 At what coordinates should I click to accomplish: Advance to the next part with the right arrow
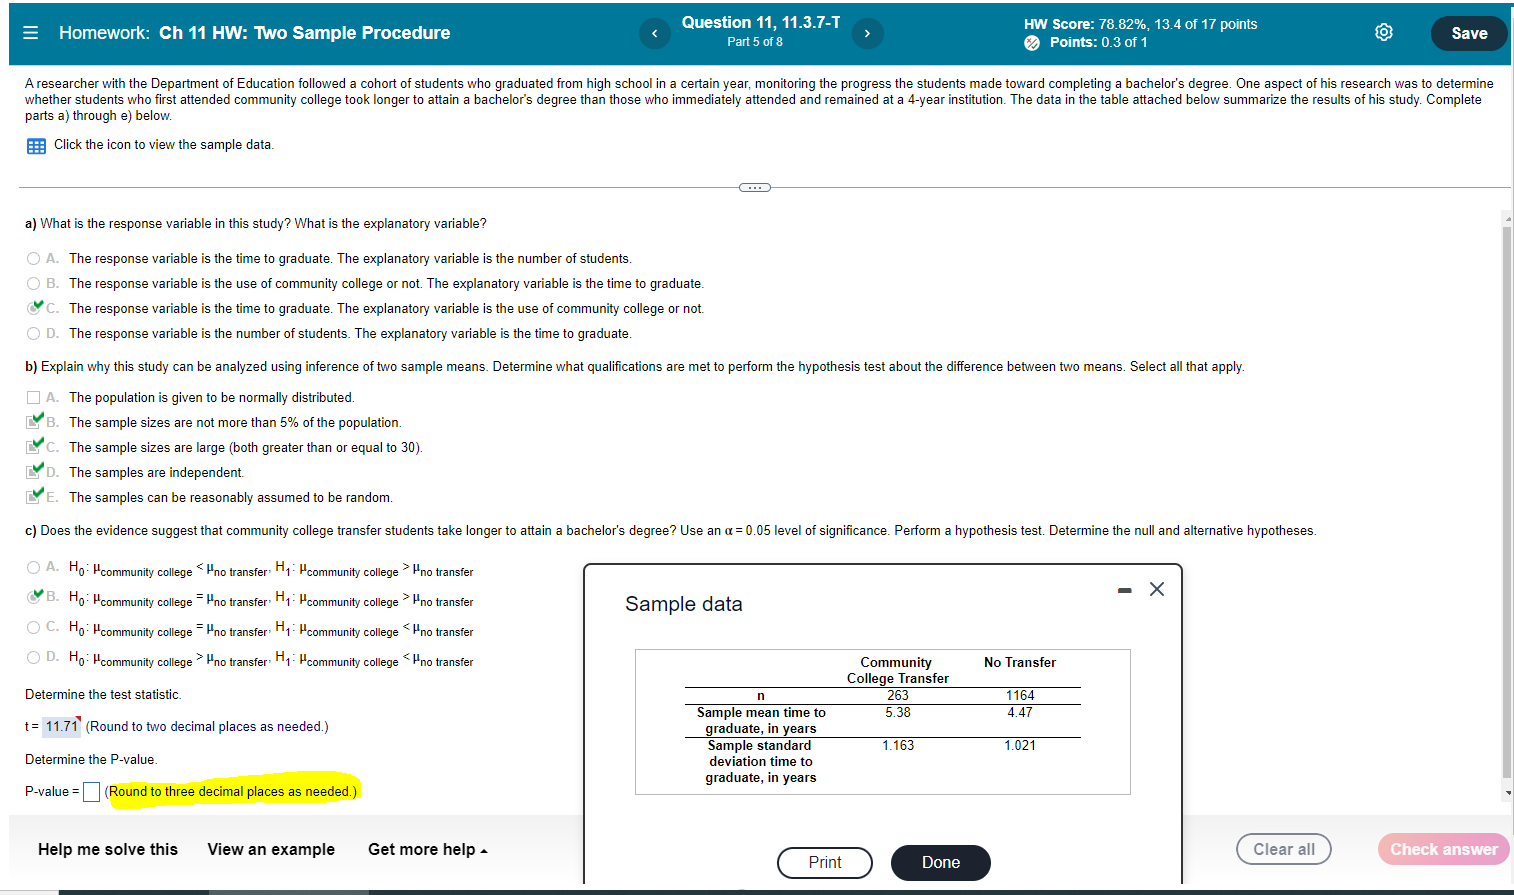[868, 33]
